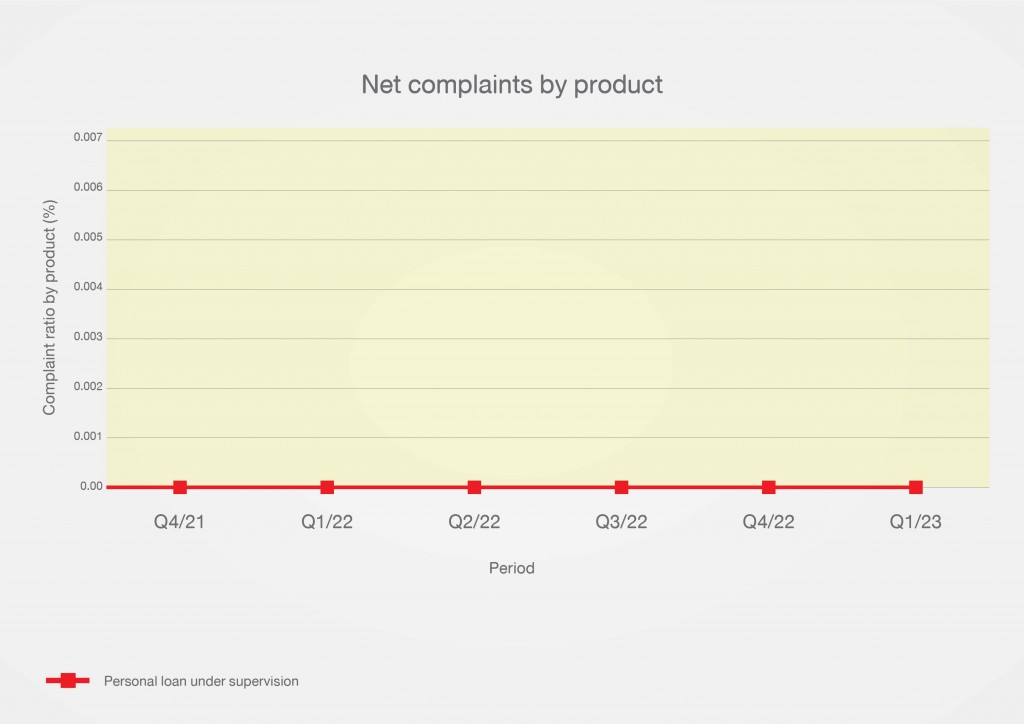This screenshot has width=1024, height=724.
Task: Select the Q3/22 axis label
Action: pyautogui.click(x=621, y=523)
